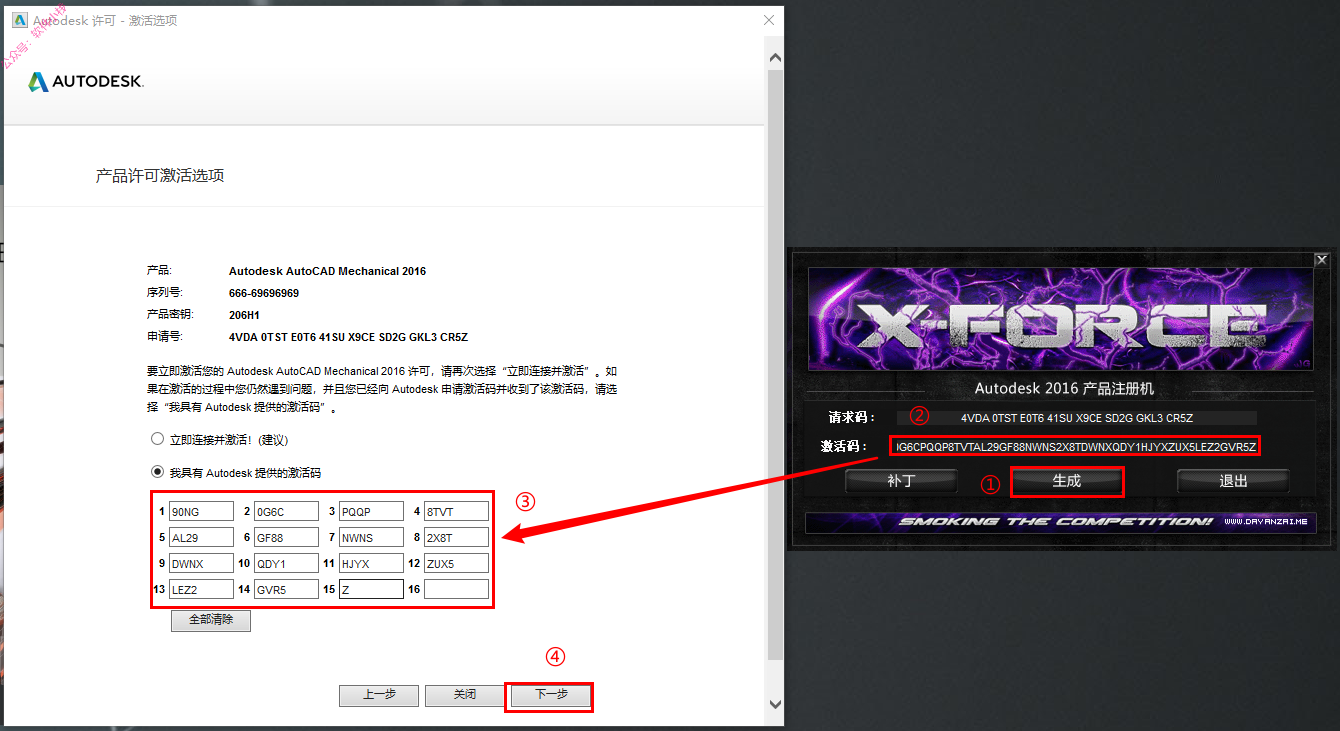Click the 激活码 activation code field in X-Force

pyautogui.click(x=1076, y=446)
